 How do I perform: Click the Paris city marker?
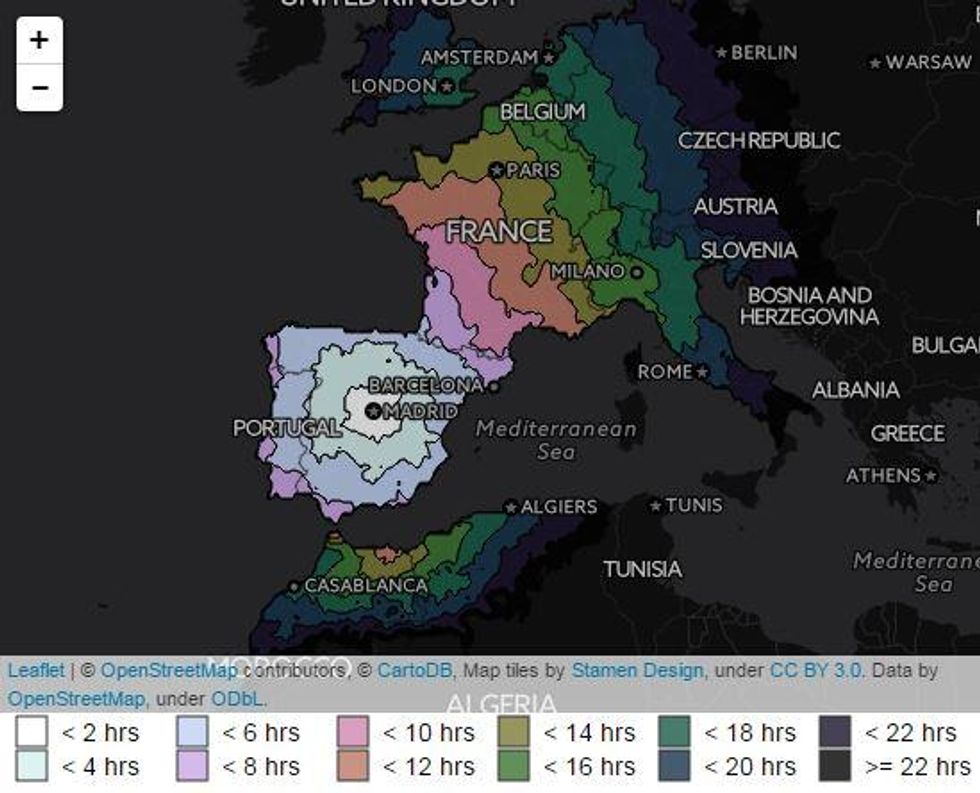496,171
